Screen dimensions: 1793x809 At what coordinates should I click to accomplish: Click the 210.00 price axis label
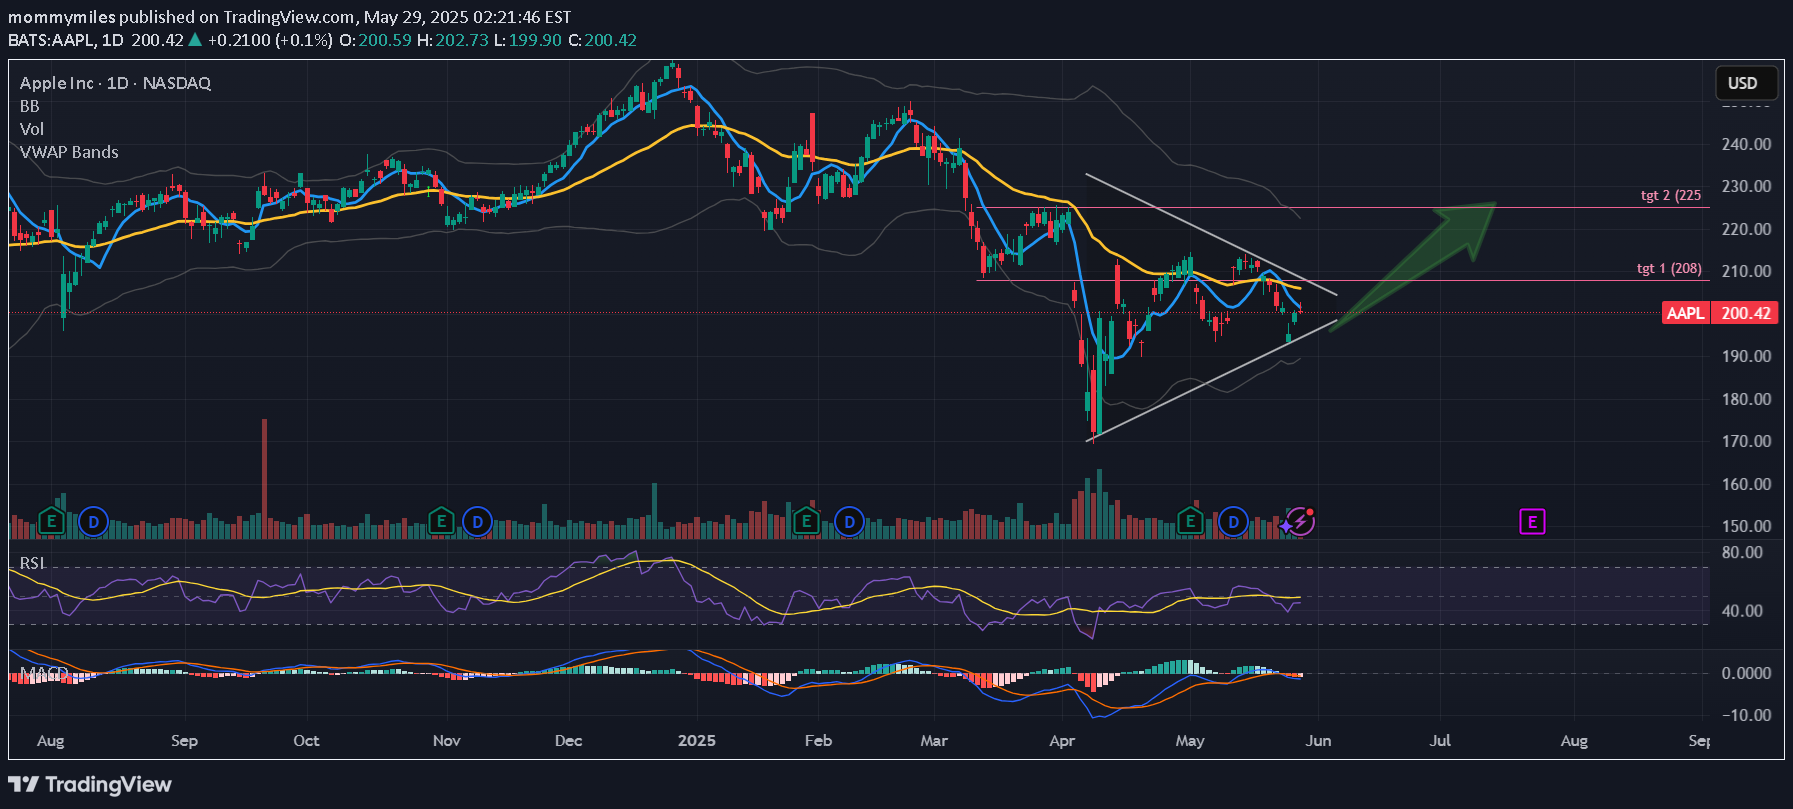tap(1746, 271)
